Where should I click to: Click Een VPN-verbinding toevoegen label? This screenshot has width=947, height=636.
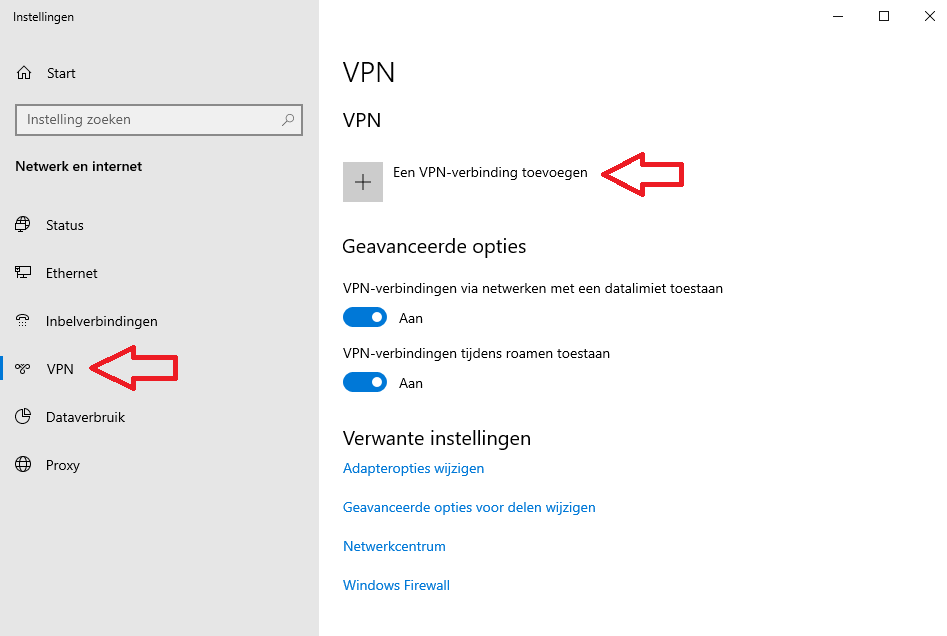(x=490, y=172)
